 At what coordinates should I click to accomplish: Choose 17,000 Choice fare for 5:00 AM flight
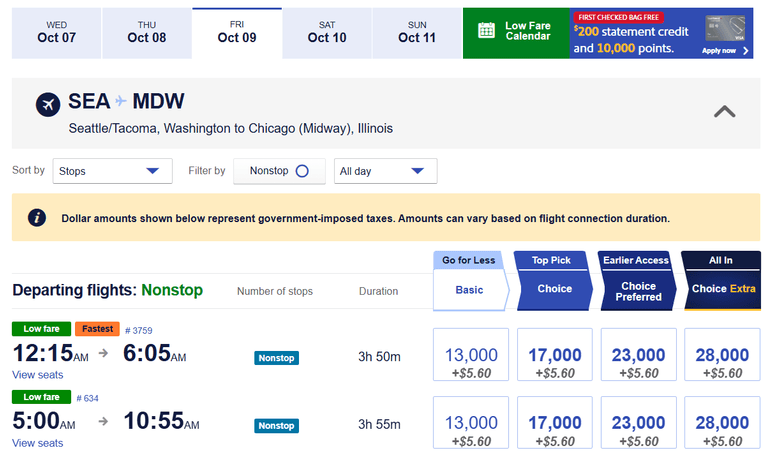pyautogui.click(x=555, y=422)
